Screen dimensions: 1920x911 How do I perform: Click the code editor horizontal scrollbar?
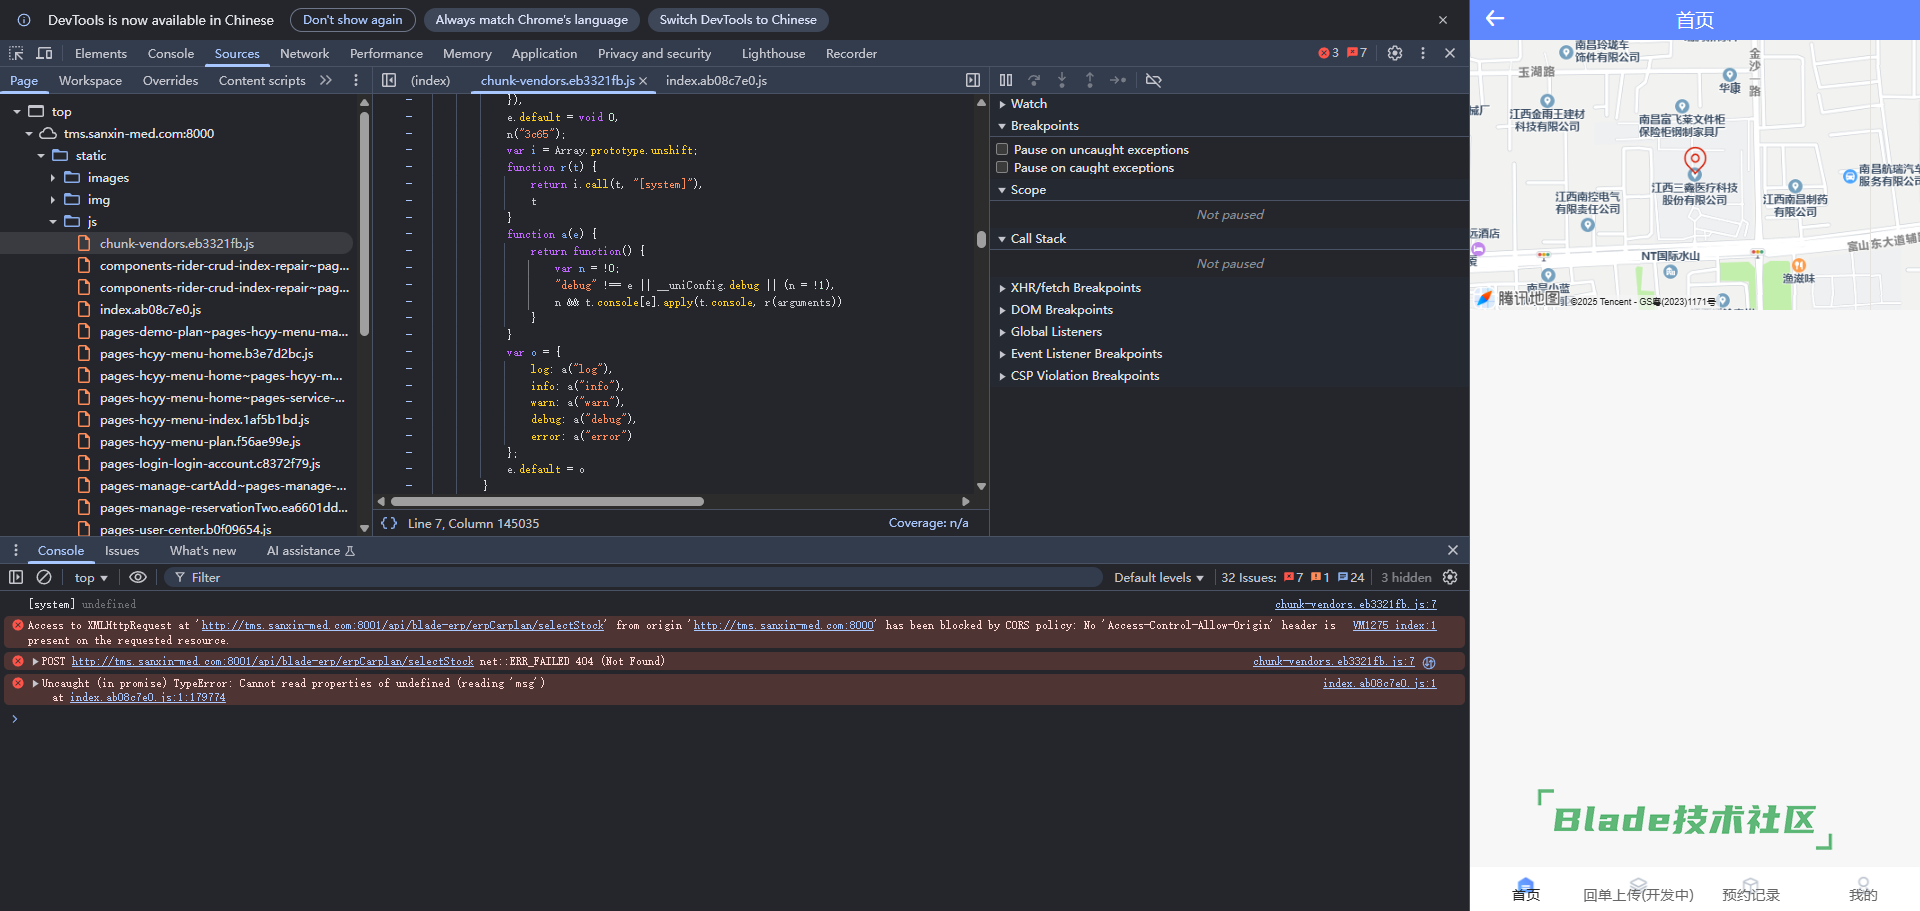click(547, 501)
